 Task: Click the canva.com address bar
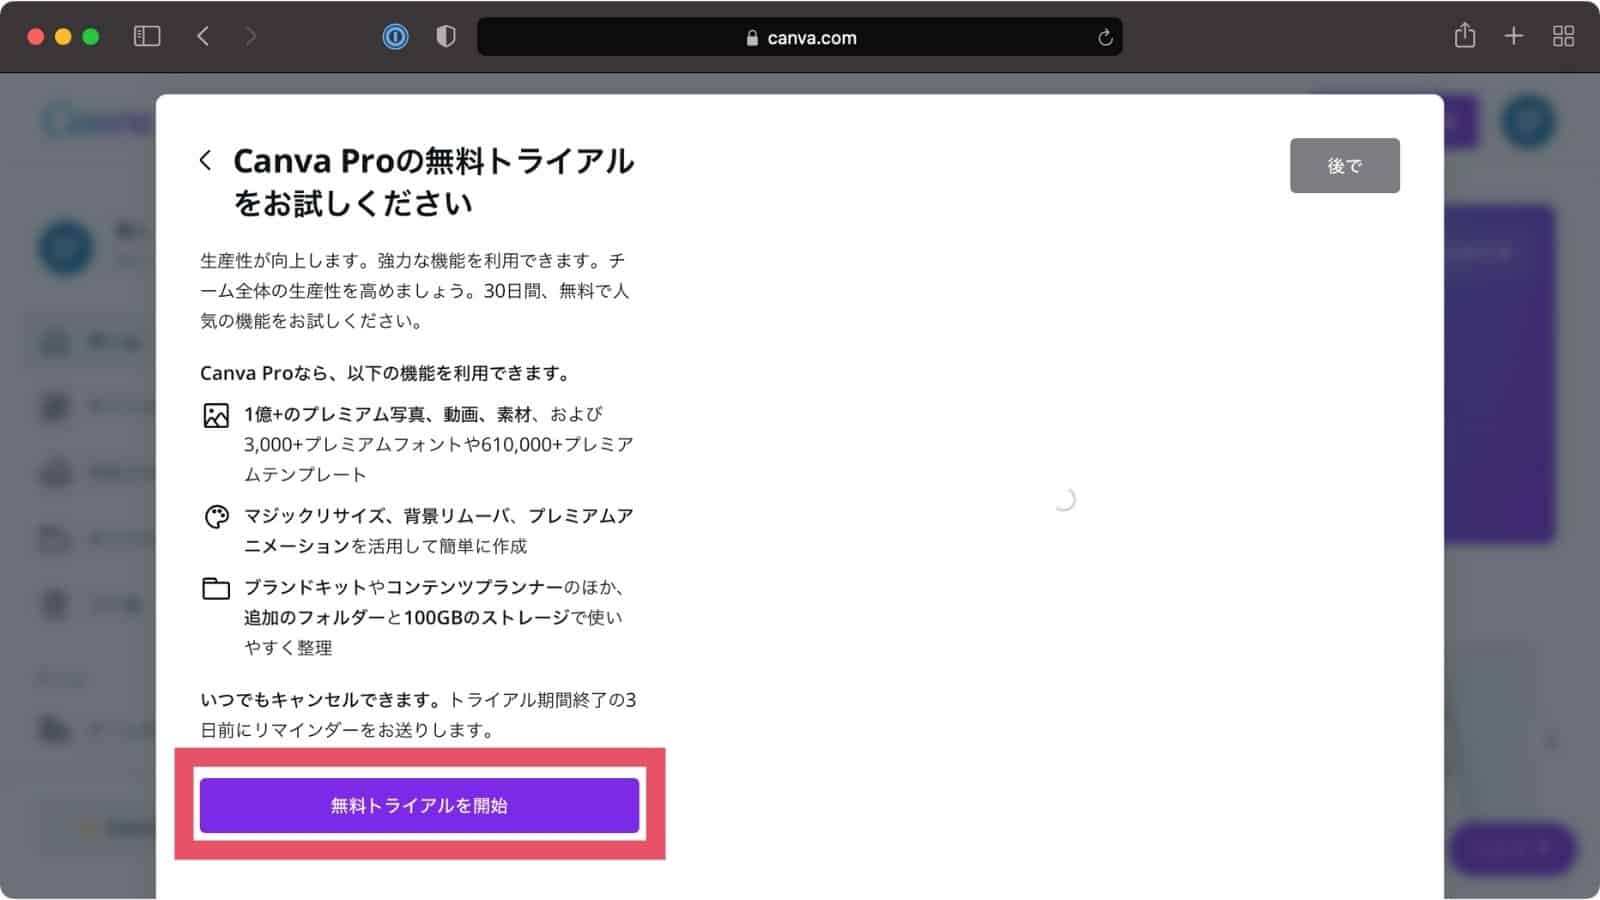tap(800, 37)
